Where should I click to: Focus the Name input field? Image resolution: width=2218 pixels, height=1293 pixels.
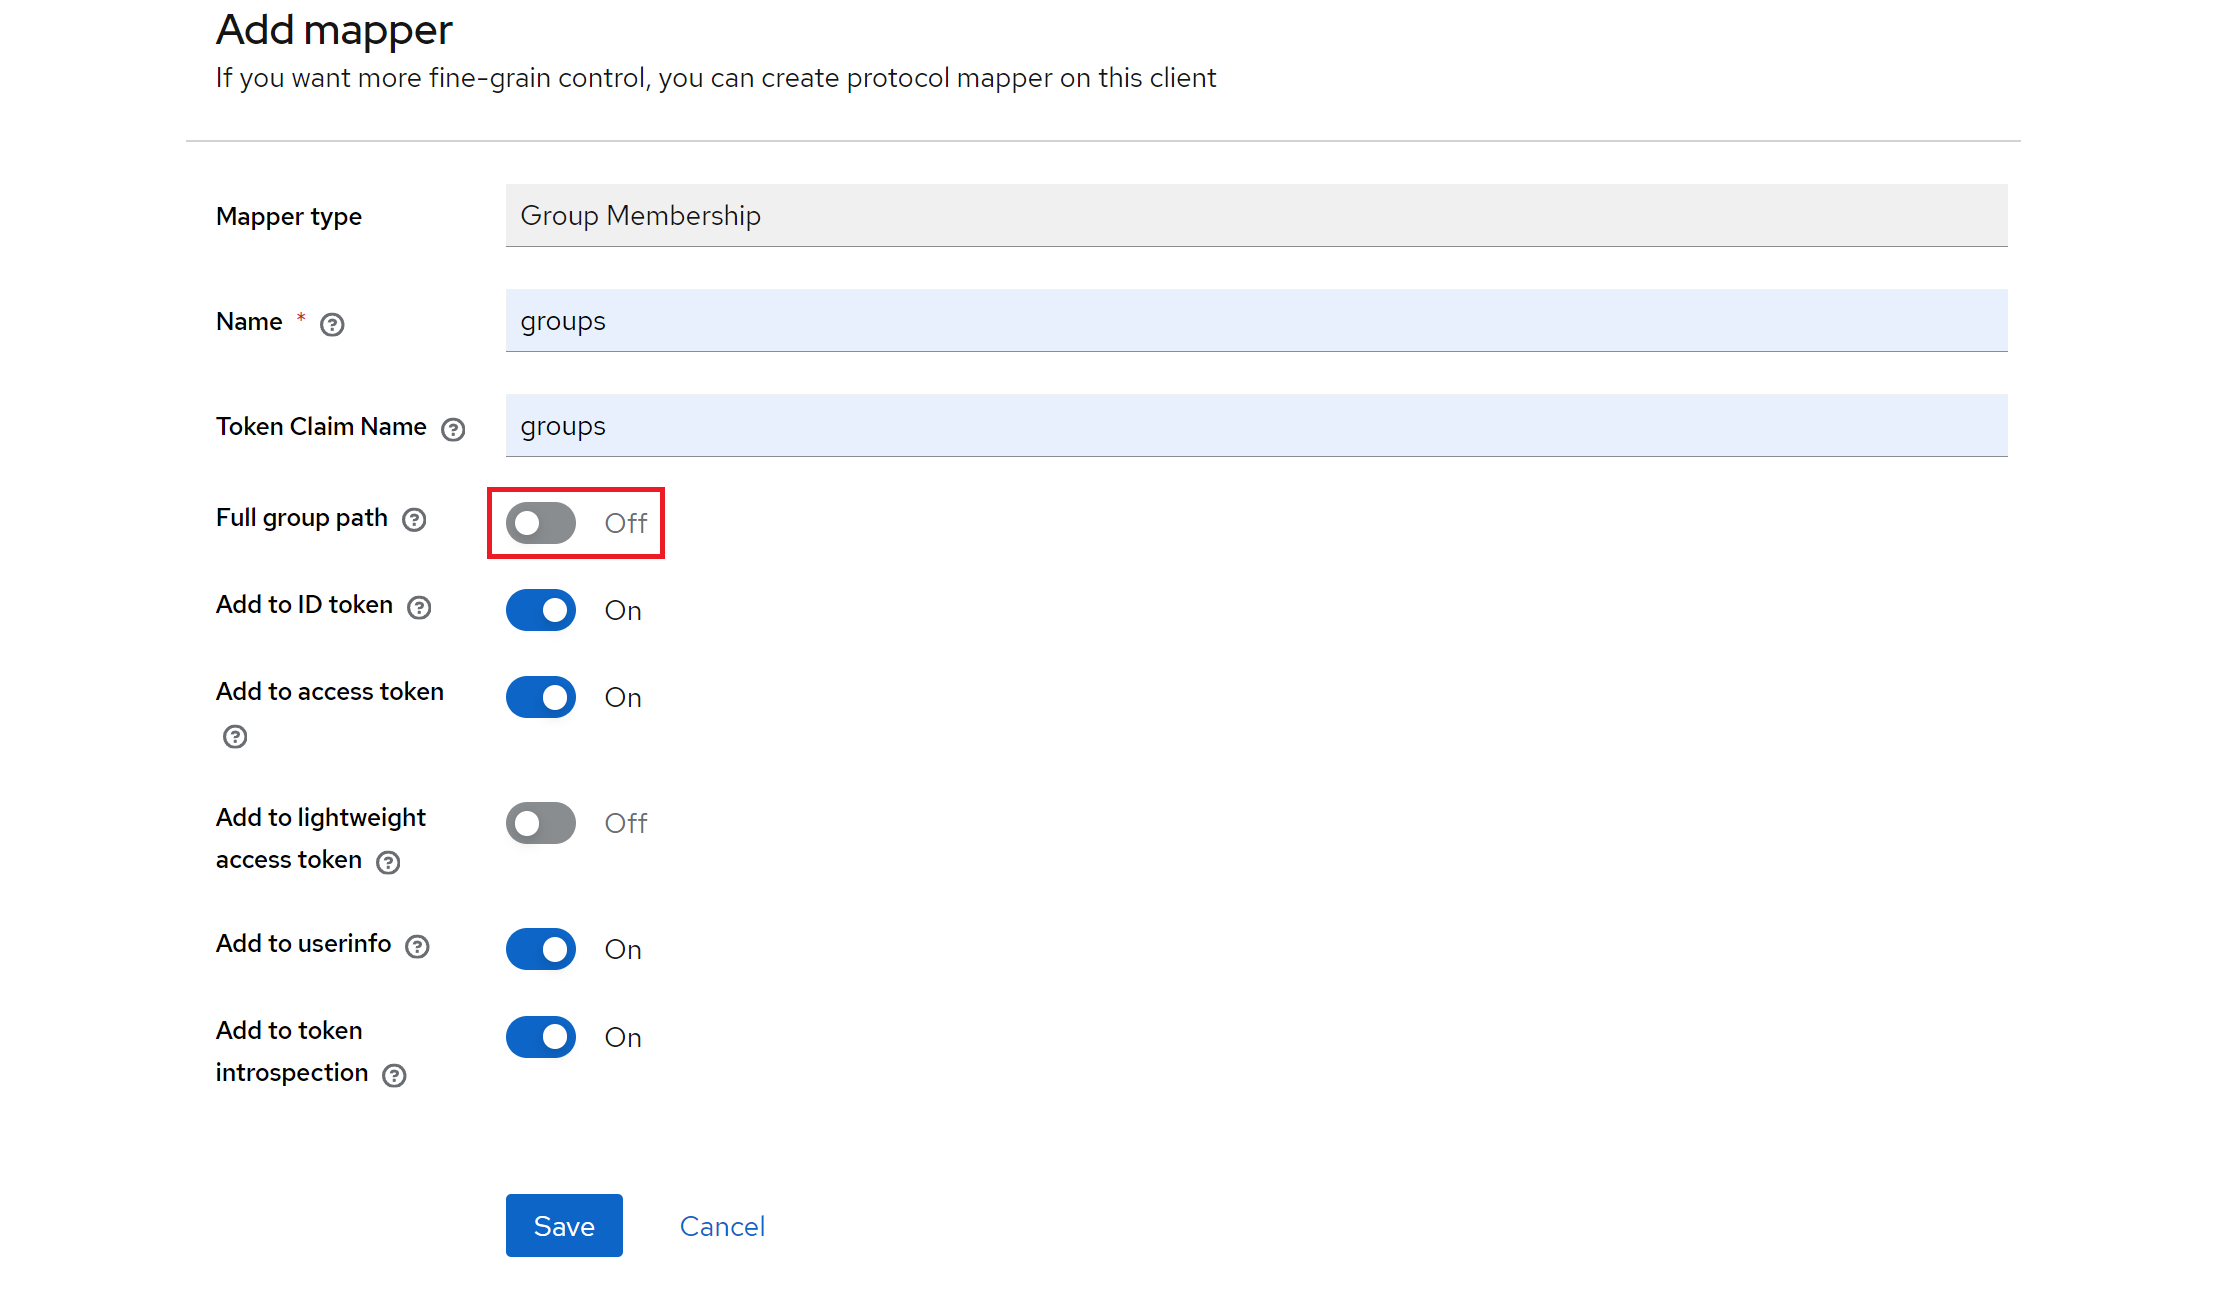tap(1256, 321)
